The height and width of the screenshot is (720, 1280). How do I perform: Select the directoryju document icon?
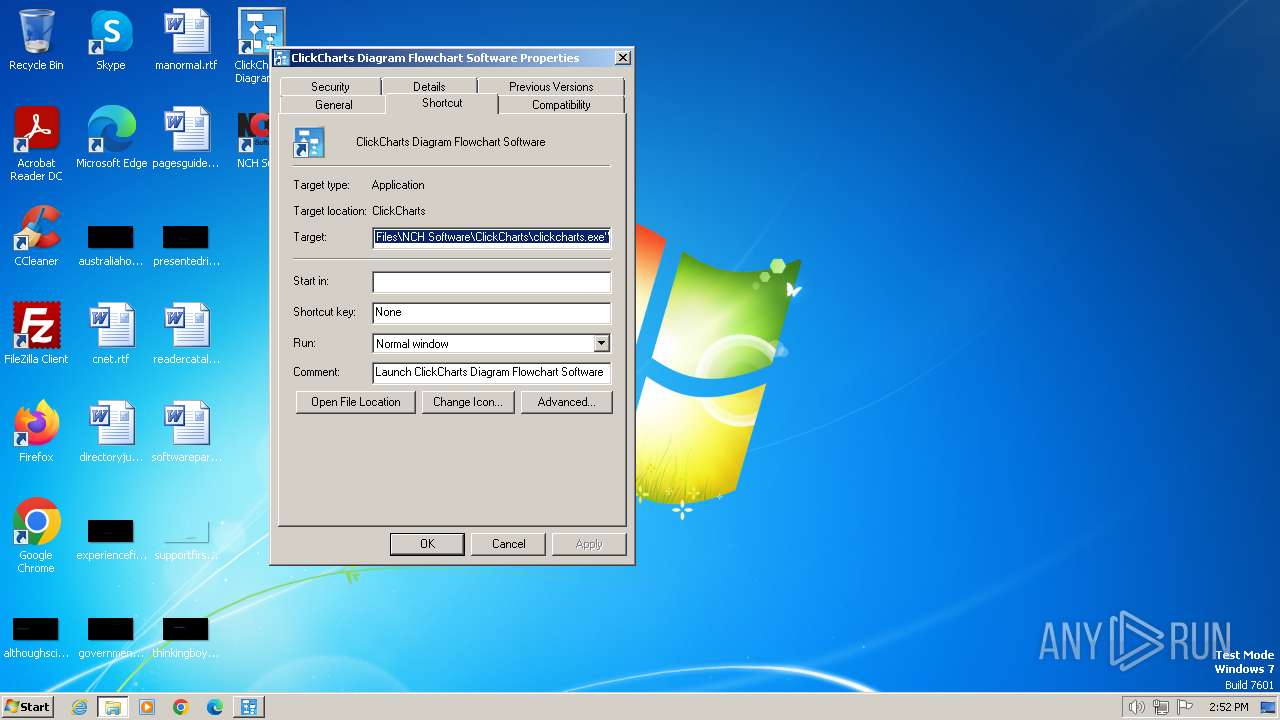[110, 432]
